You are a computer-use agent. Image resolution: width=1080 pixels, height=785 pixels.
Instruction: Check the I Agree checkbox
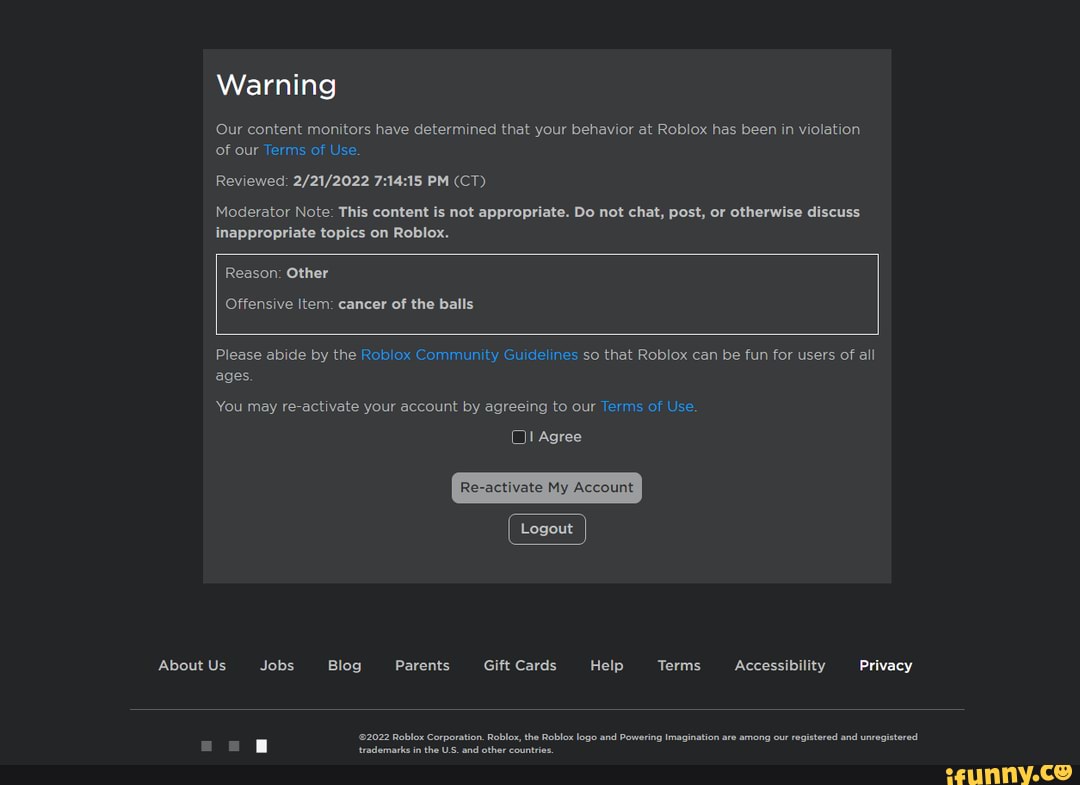(x=519, y=437)
